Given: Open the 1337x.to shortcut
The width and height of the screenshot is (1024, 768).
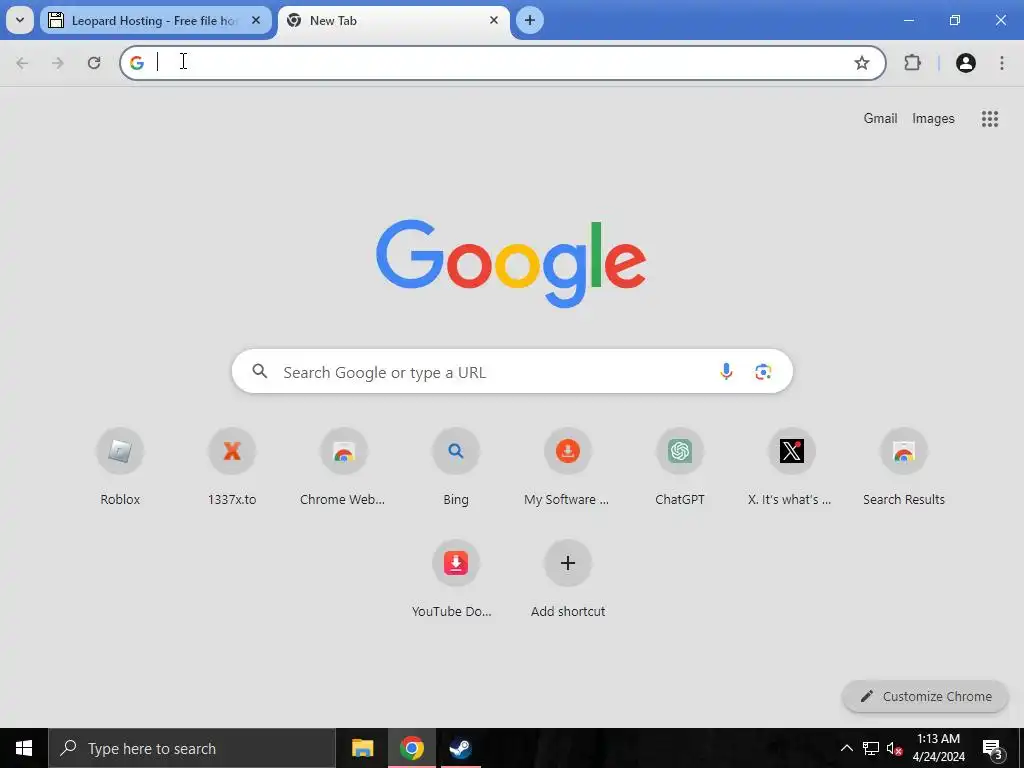Looking at the screenshot, I should click(x=232, y=466).
